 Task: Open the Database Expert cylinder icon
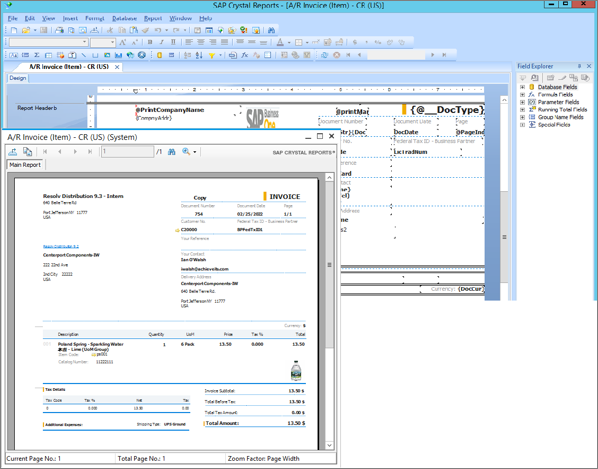[159, 55]
